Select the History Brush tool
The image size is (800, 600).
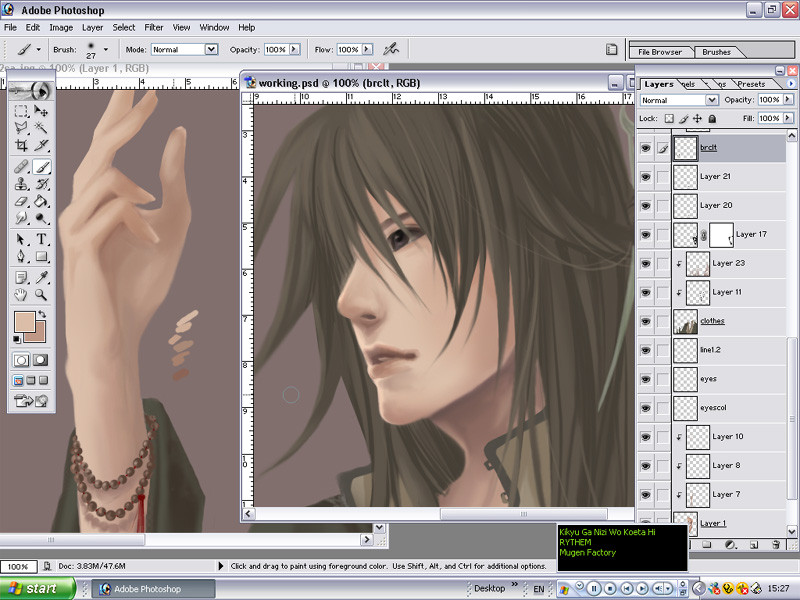click(41, 184)
